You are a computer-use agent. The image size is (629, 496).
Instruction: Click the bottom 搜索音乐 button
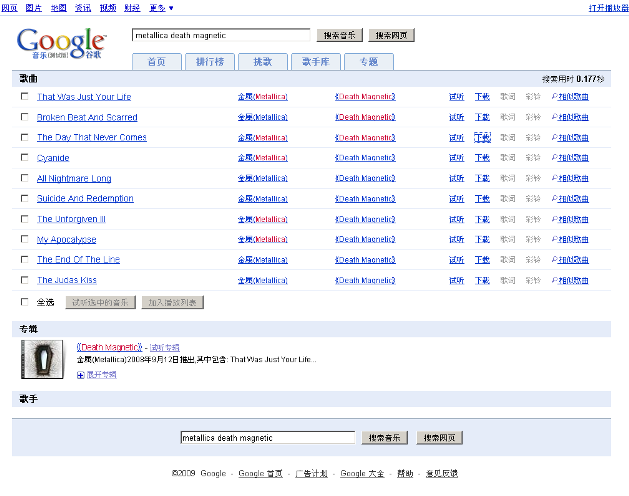pos(385,438)
